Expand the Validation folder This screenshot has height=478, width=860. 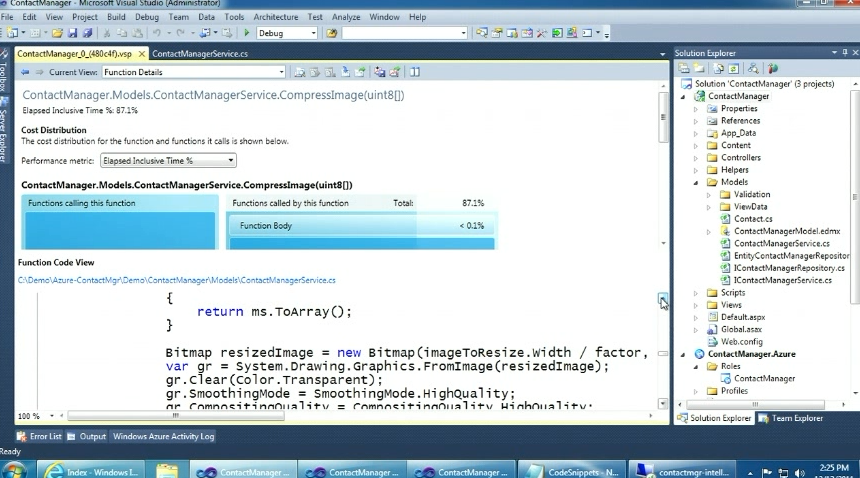[x=709, y=195]
